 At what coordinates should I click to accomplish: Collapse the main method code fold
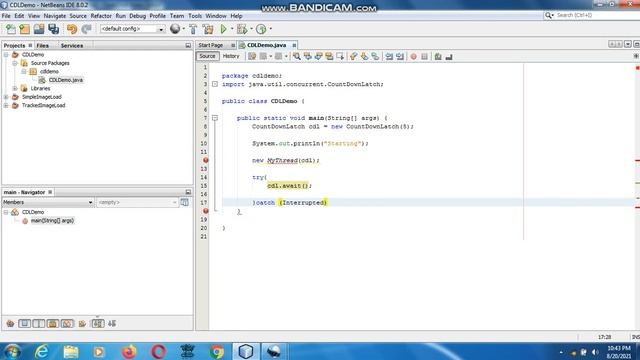tap(215, 118)
